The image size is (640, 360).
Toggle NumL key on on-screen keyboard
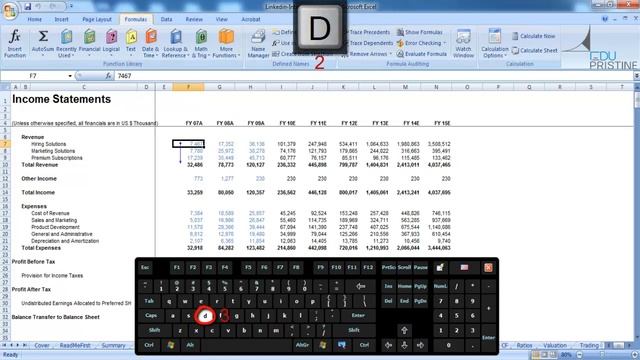(x=440, y=286)
